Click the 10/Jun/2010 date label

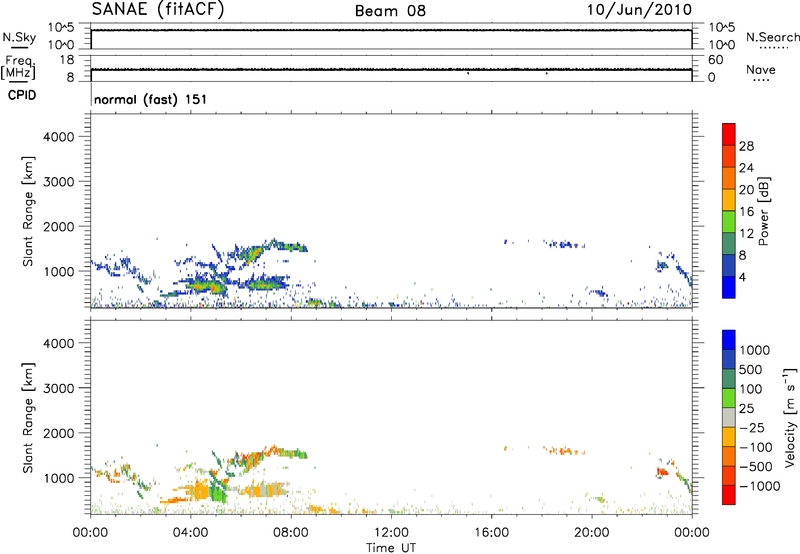639,10
